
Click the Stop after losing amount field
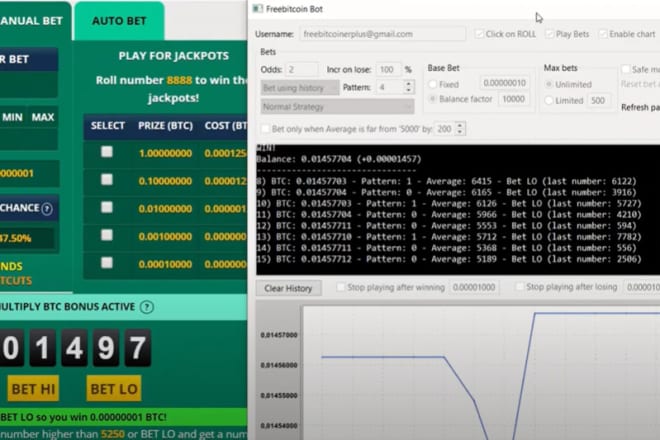[x=643, y=287]
